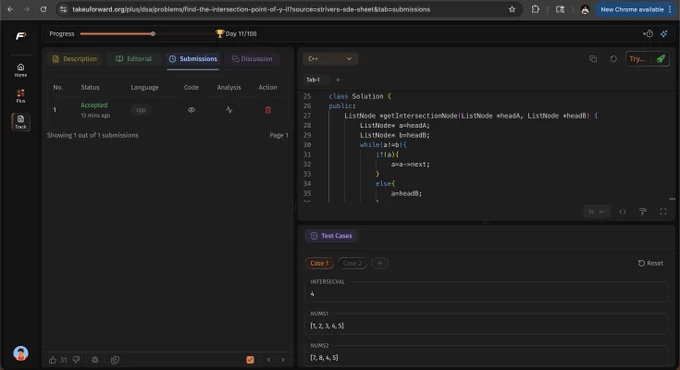
Task: Select Case 1
Action: (320, 263)
